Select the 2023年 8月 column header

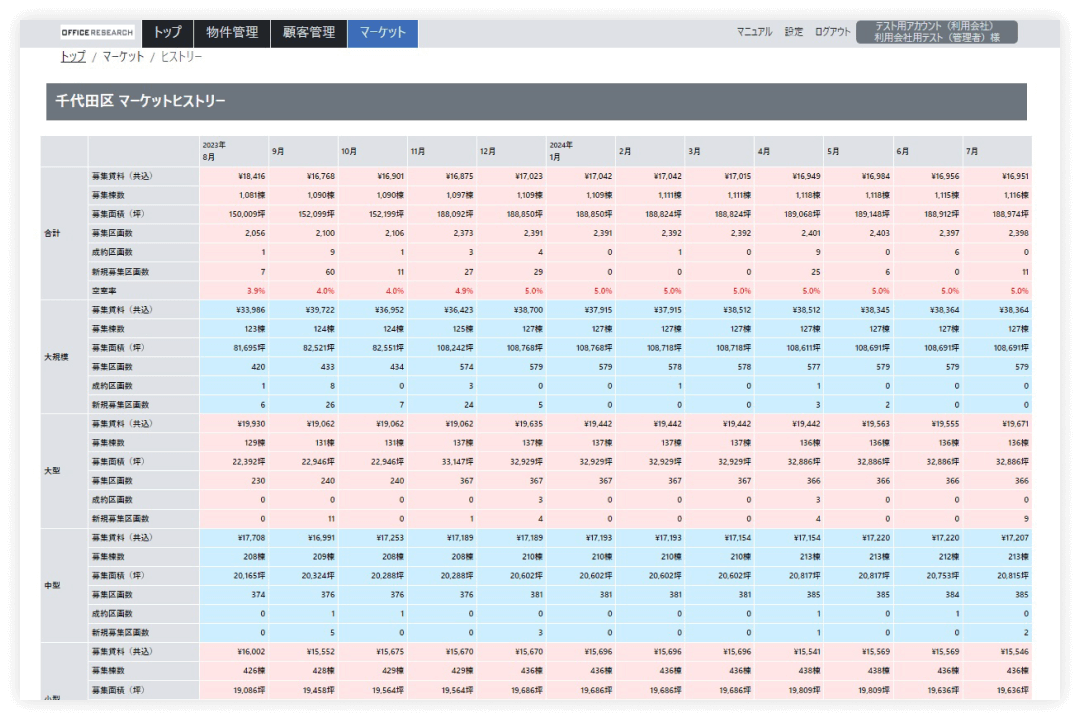point(233,151)
